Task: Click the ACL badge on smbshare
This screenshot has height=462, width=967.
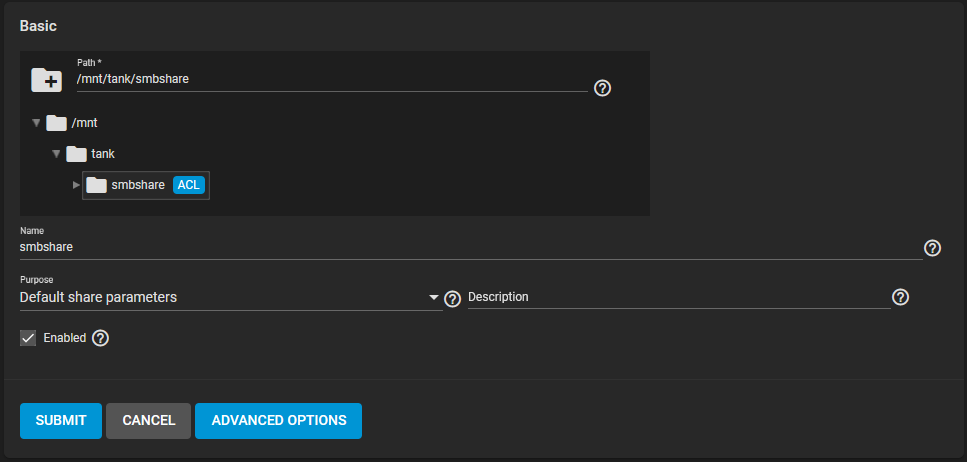Action: [189, 185]
